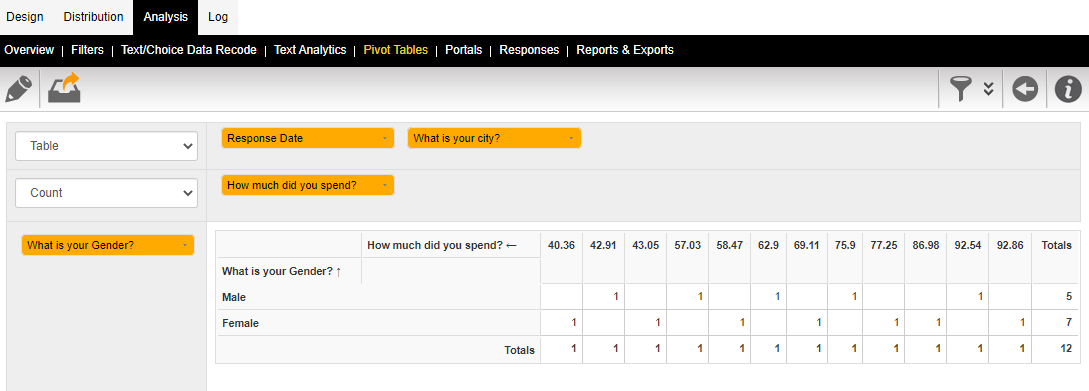Click the export tray icon
The width and height of the screenshot is (1089, 391).
(x=65, y=88)
